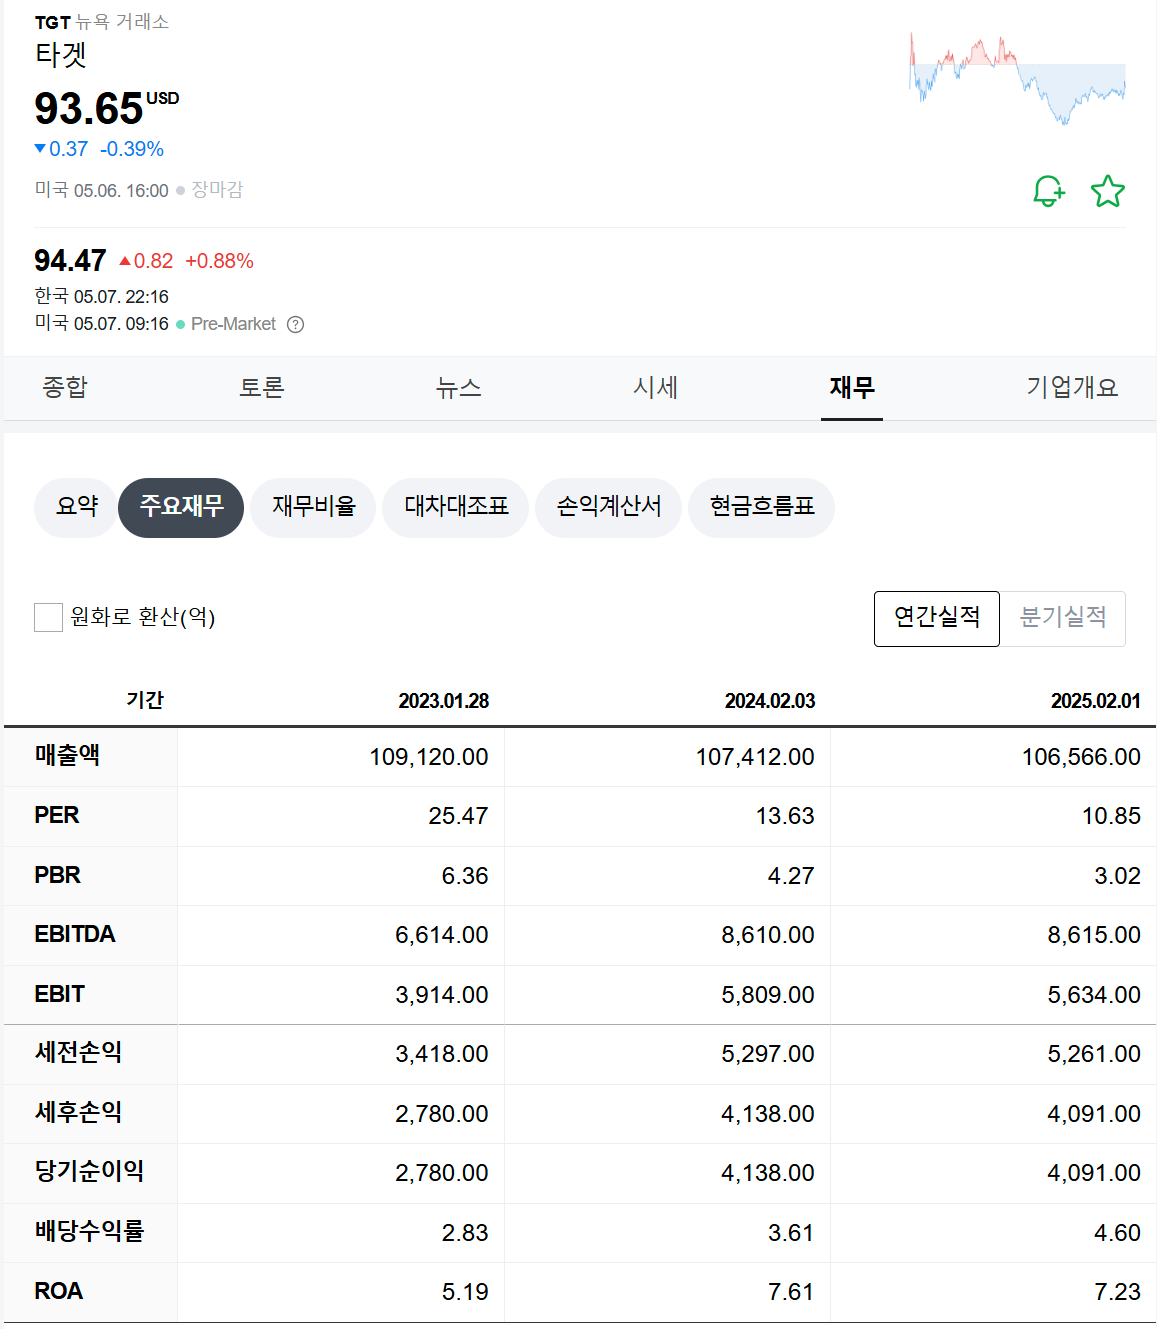This screenshot has width=1157, height=1329.
Task: Click the revenue value 109,120.00
Action: pos(429,757)
